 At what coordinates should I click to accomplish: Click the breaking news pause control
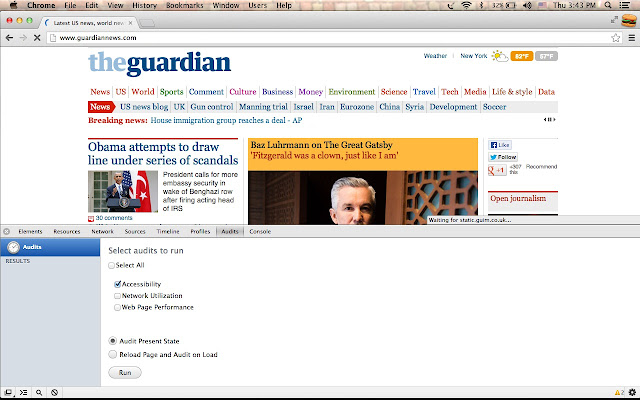point(549,120)
